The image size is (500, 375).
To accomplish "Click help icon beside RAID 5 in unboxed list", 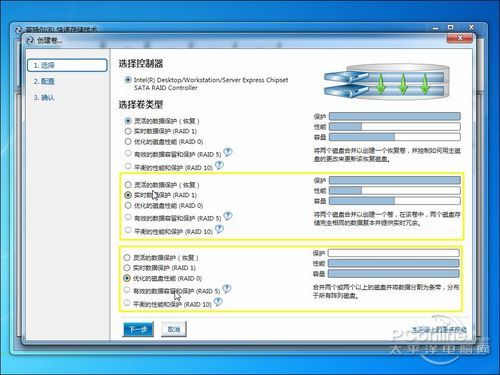I will (x=228, y=152).
